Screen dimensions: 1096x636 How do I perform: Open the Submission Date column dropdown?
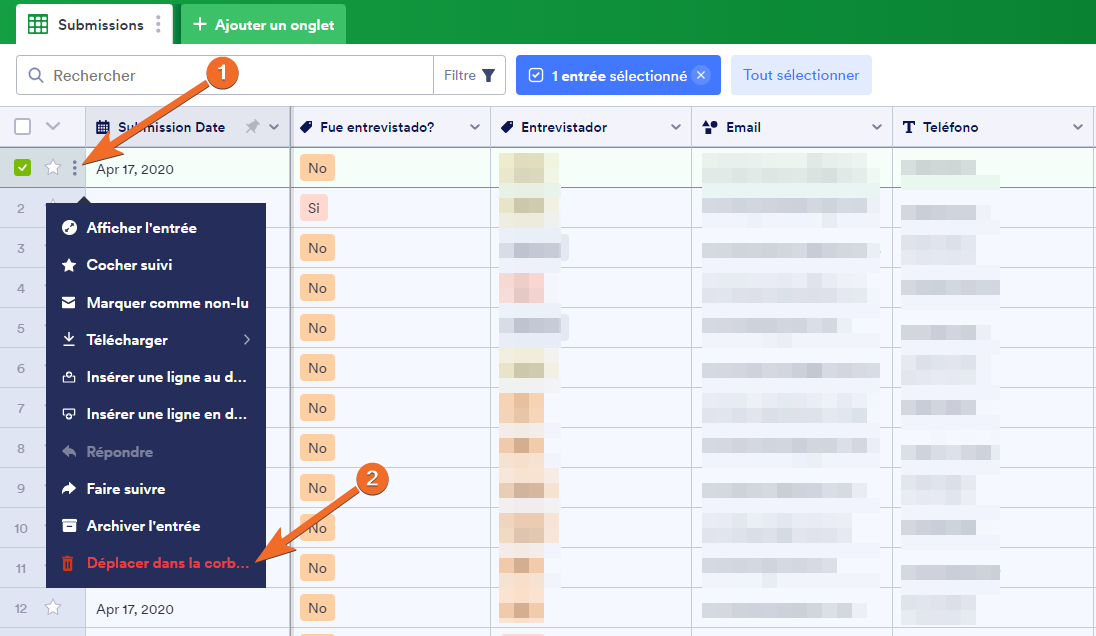(274, 127)
